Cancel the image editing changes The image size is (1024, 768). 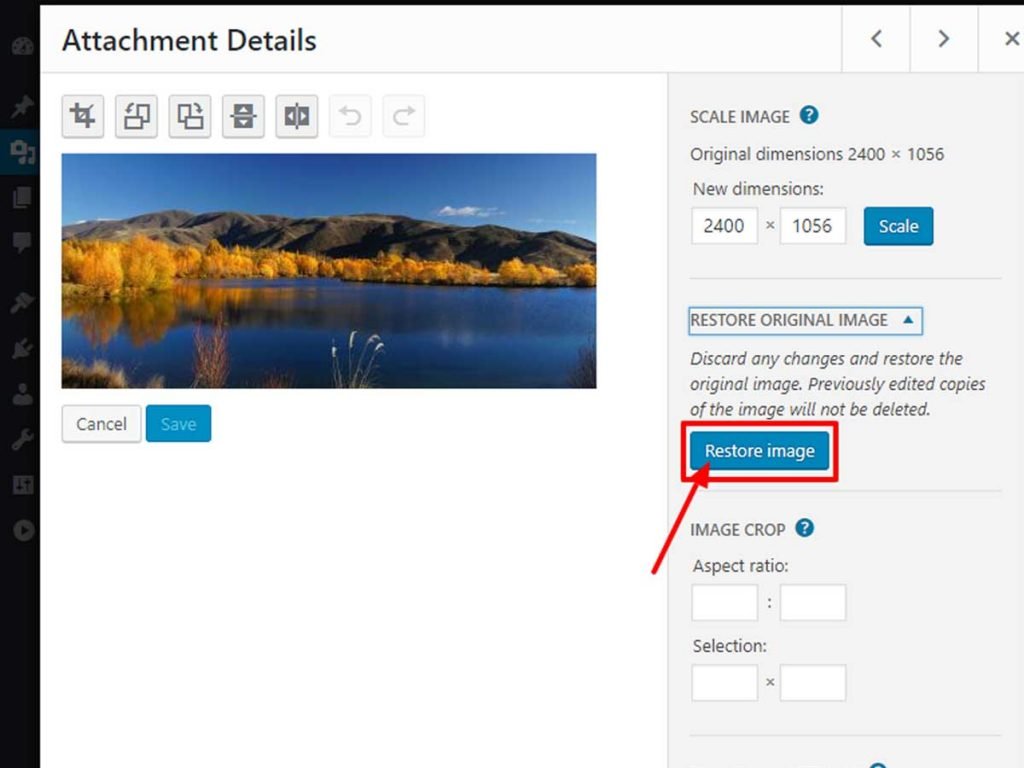pos(100,423)
